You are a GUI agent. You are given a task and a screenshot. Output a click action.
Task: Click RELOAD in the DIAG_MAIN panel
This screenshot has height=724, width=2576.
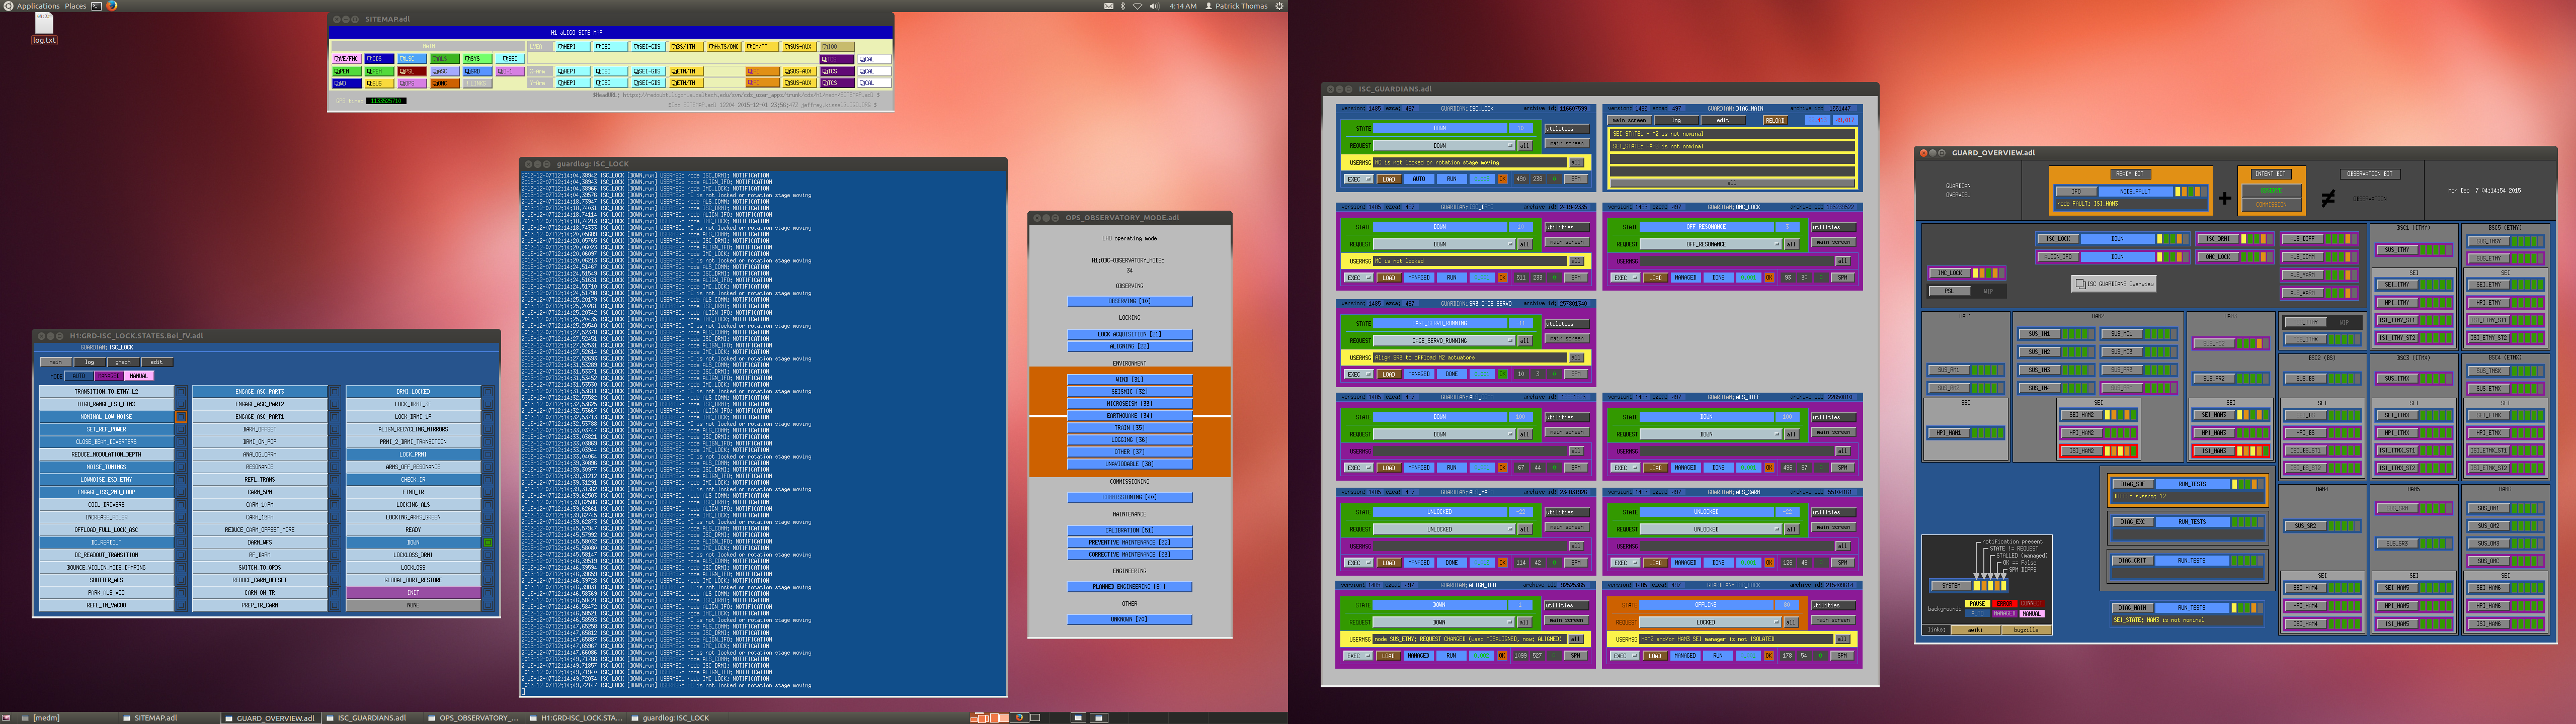(x=1776, y=121)
